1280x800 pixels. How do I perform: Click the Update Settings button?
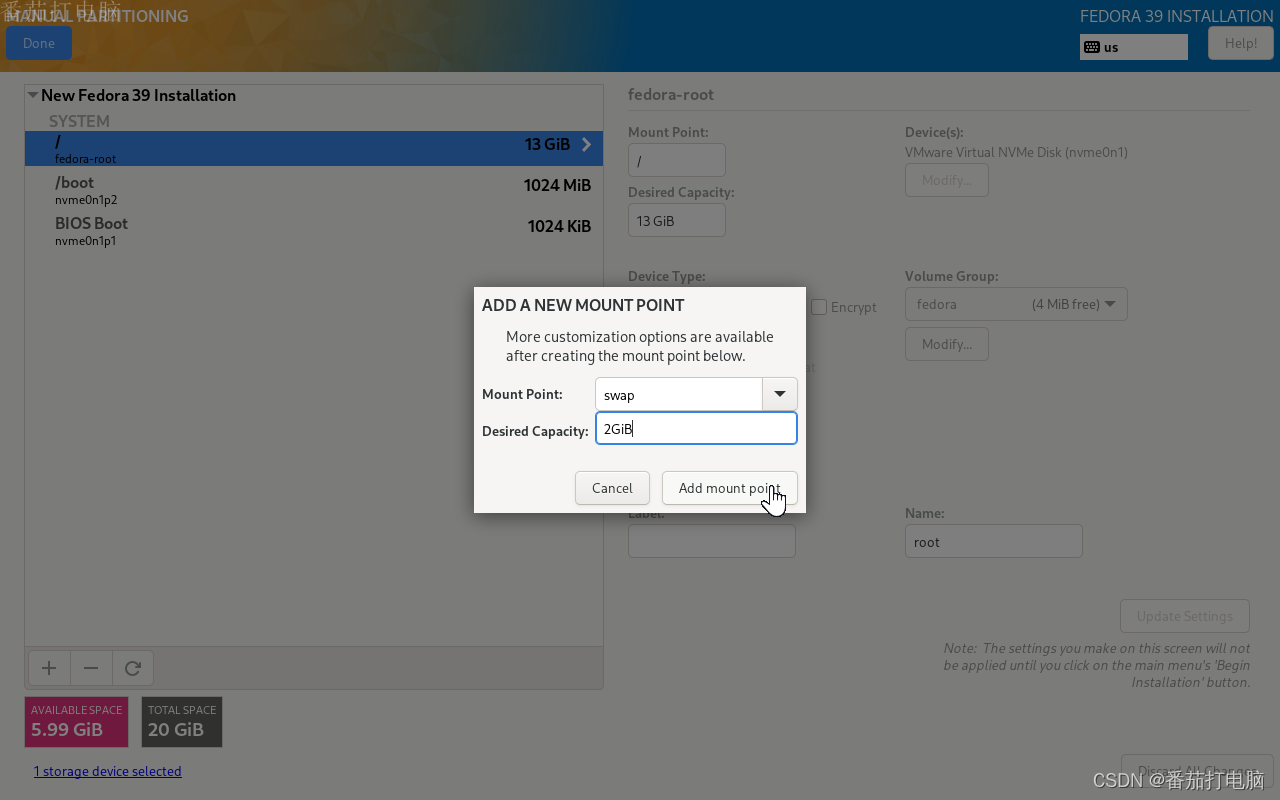click(x=1185, y=616)
